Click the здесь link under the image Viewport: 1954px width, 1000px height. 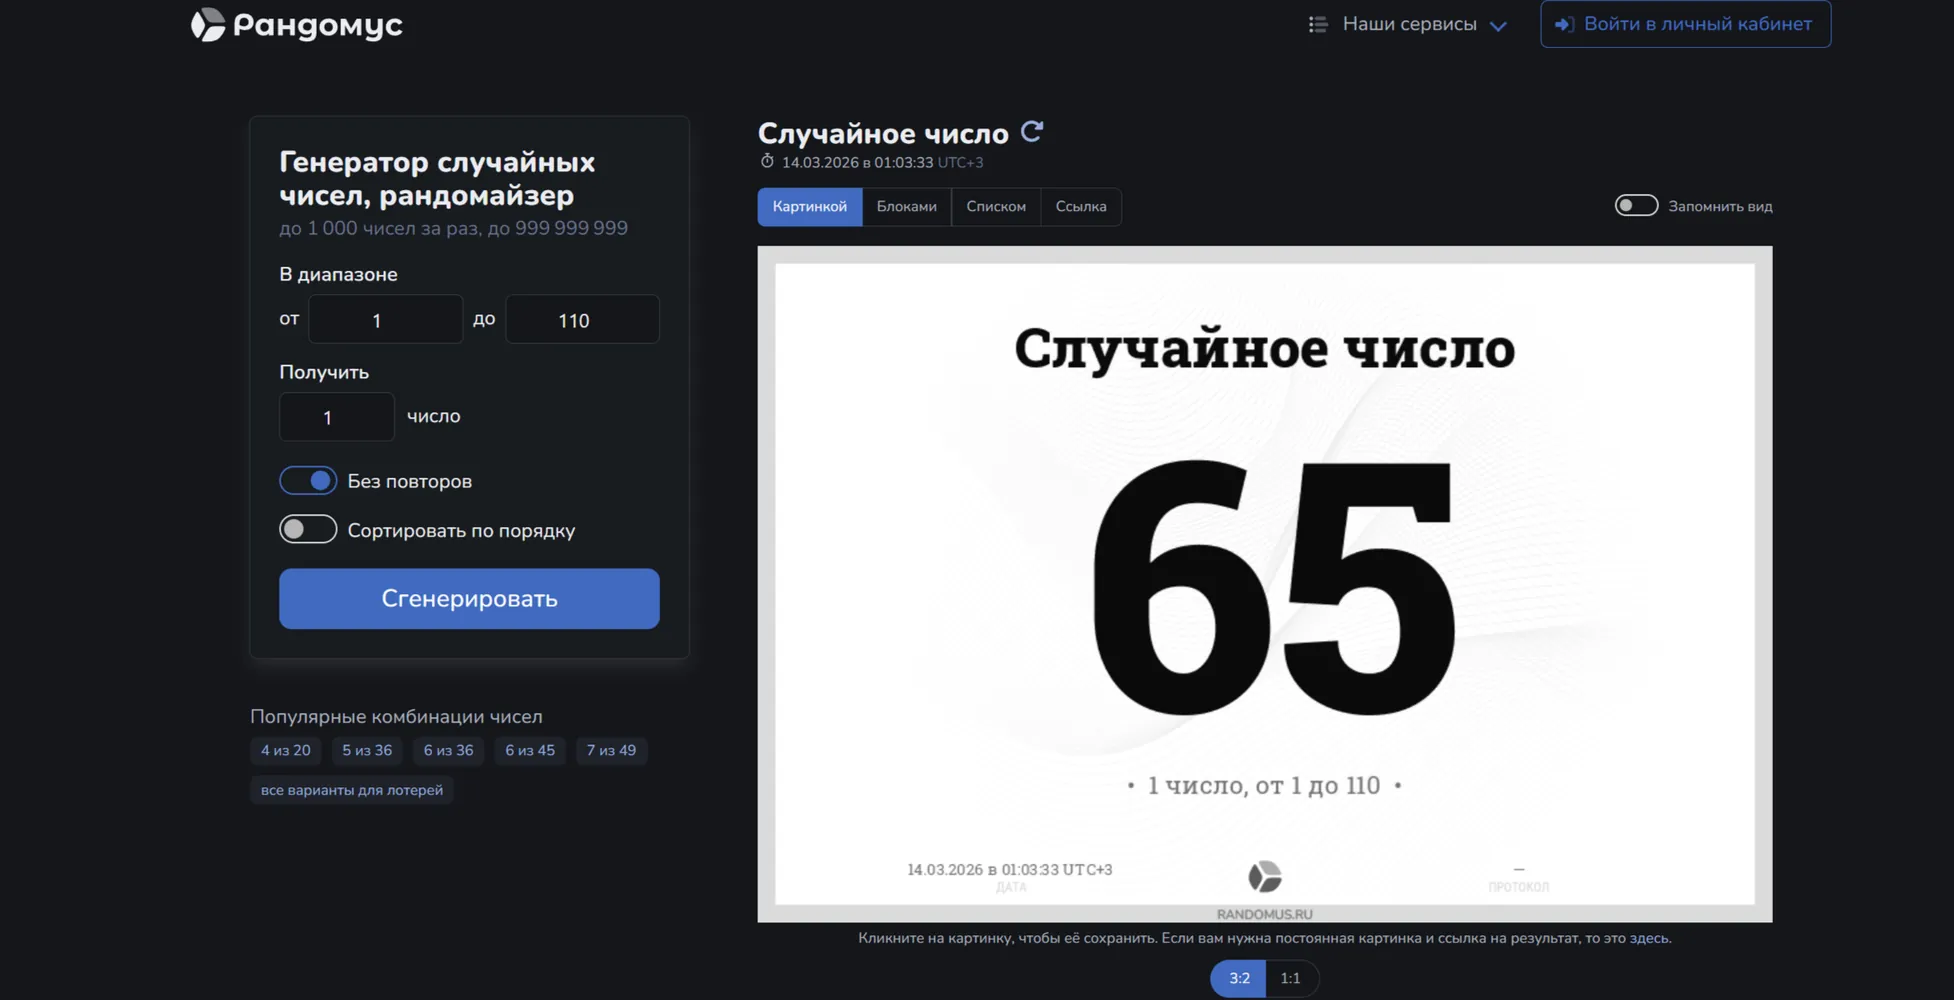coord(1649,938)
